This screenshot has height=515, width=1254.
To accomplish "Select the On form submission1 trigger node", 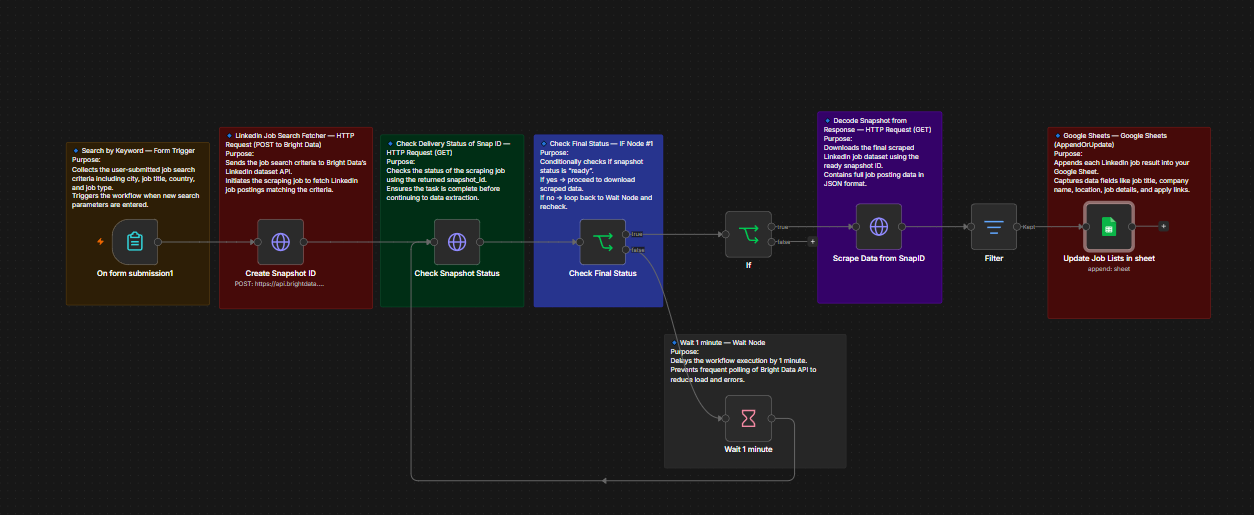I will pyautogui.click(x=135, y=241).
